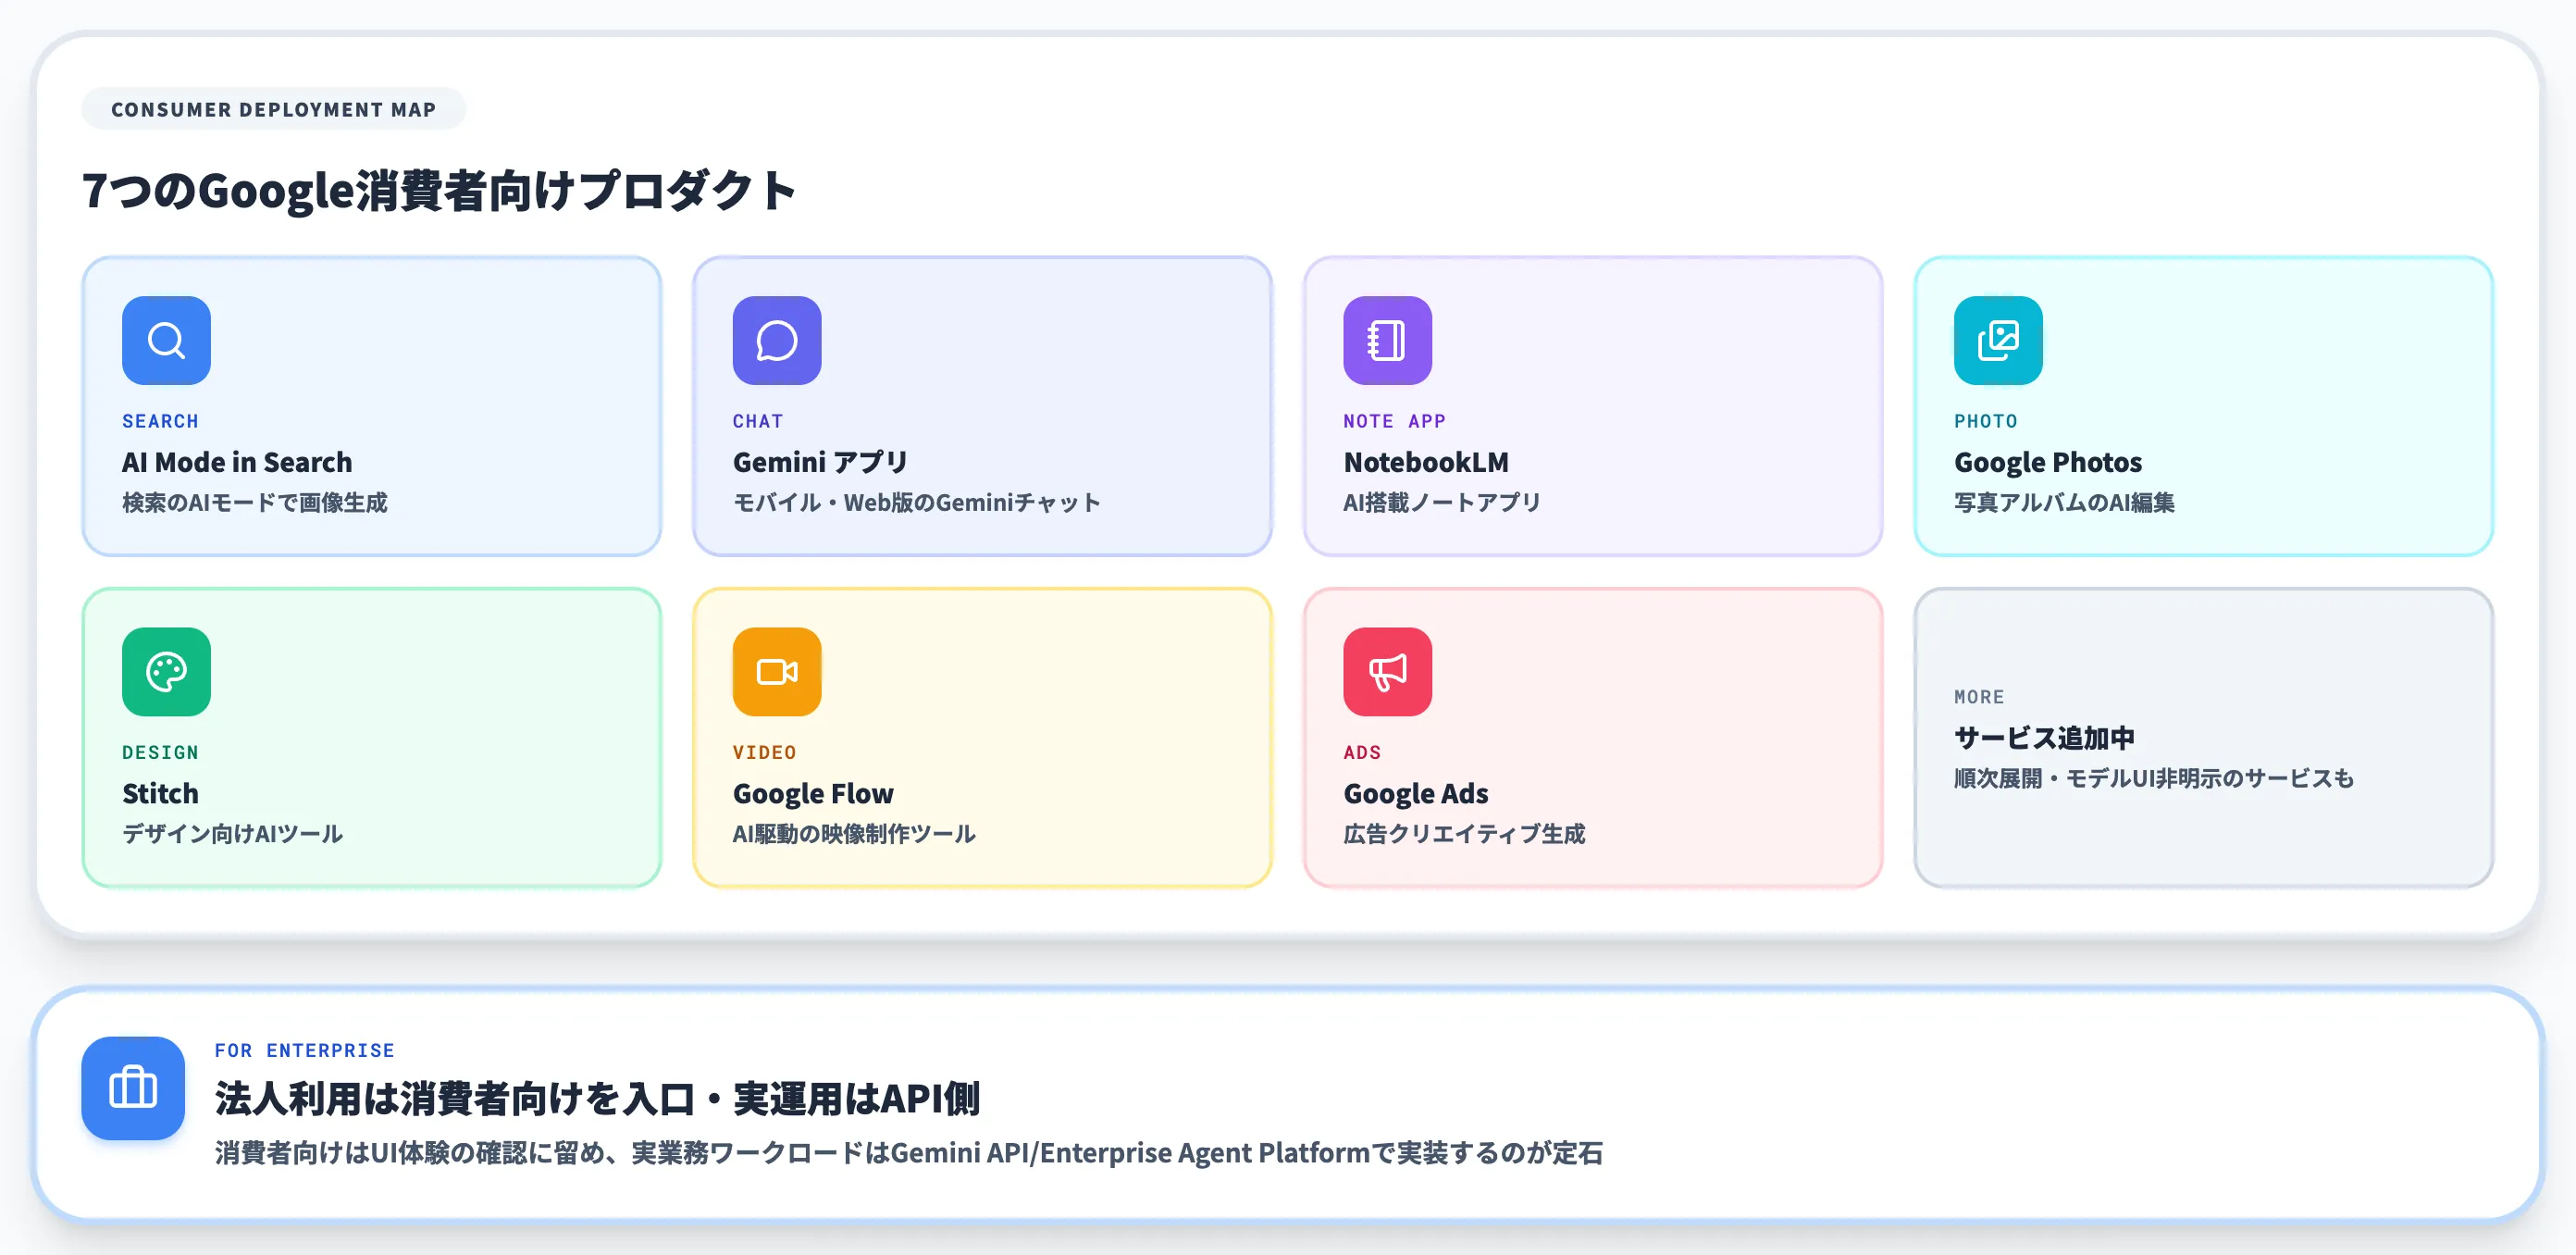The height and width of the screenshot is (1255, 2576).
Task: Open the Gemini アプリ card title
Action: [x=820, y=462]
